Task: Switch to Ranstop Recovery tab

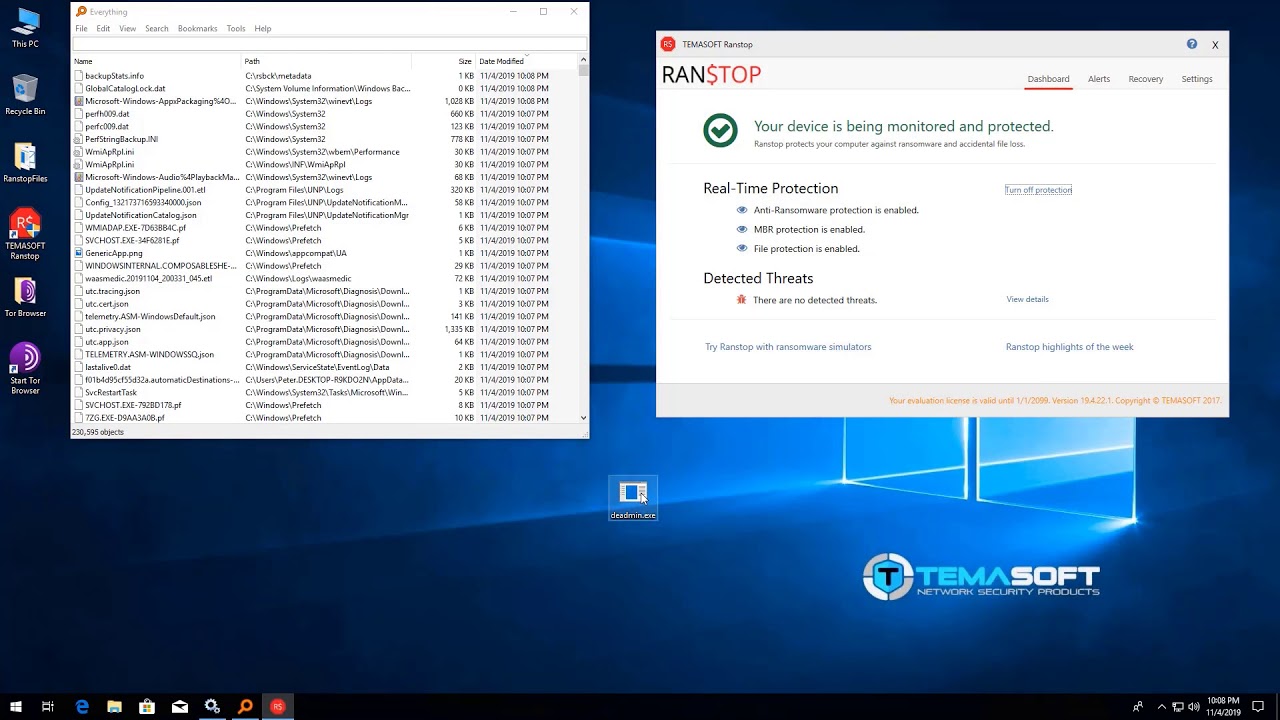Action: click(1146, 79)
